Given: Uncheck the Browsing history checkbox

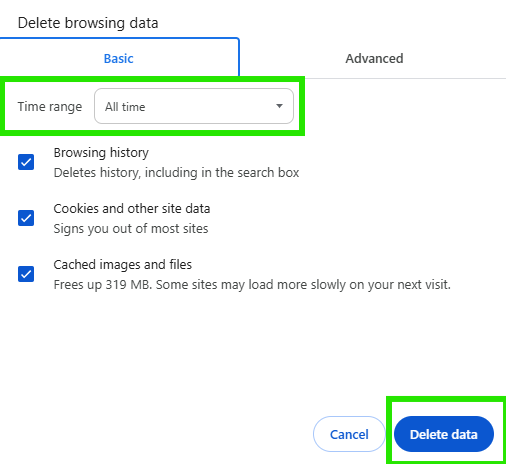Looking at the screenshot, I should click(x=26, y=162).
